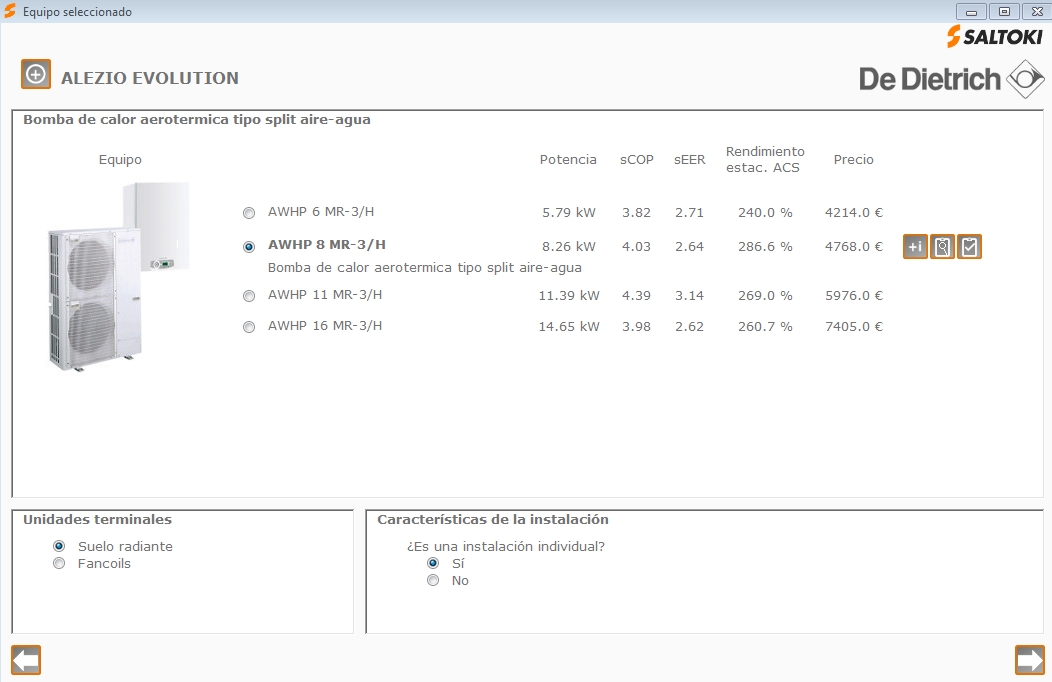This screenshot has width=1052, height=682.
Task: Click the AWHP 11 MR-3/H model name
Action: (325, 294)
